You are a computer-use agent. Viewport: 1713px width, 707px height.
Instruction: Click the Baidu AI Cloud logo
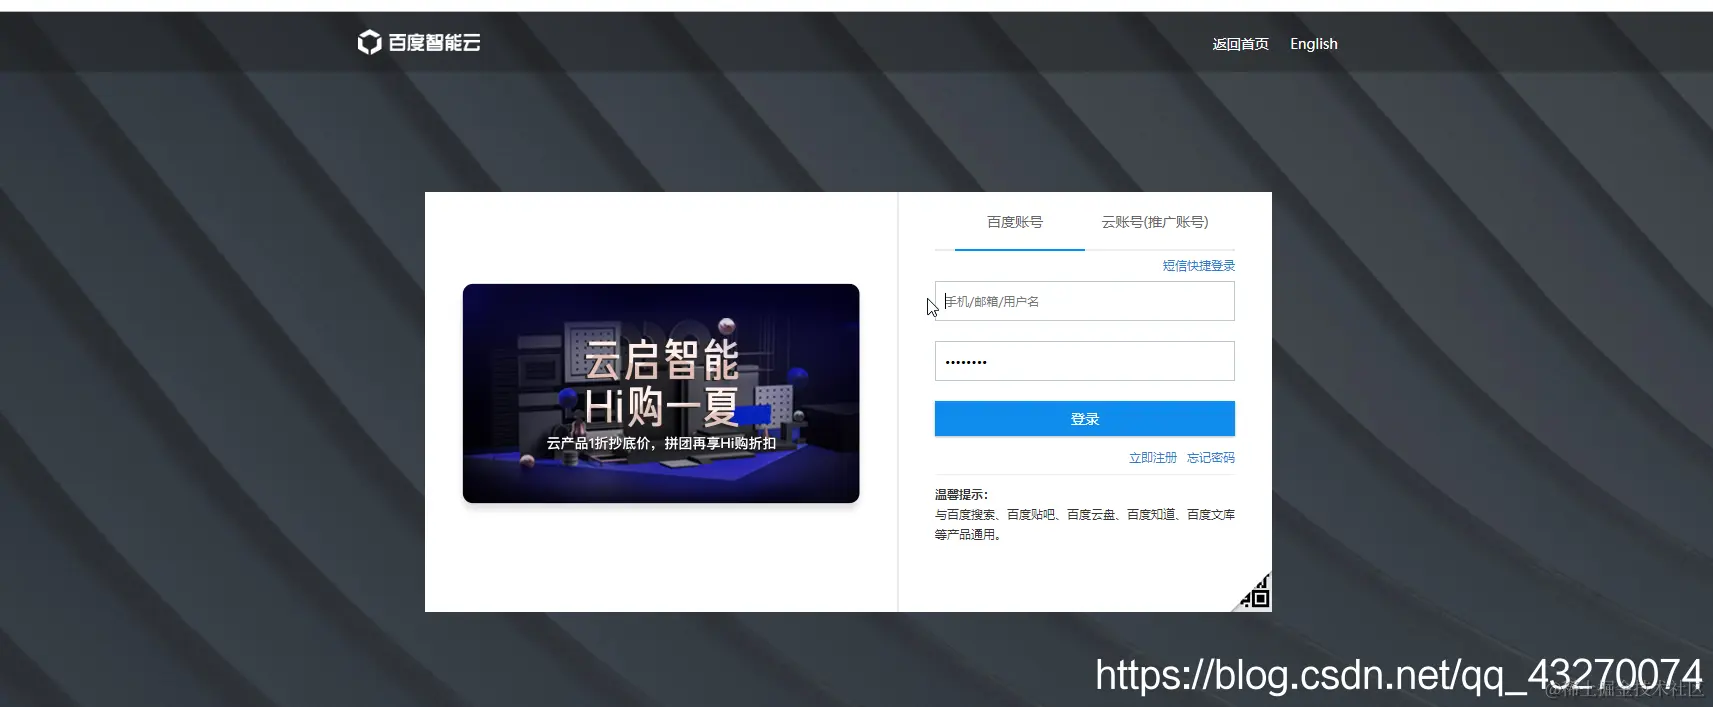coord(419,42)
